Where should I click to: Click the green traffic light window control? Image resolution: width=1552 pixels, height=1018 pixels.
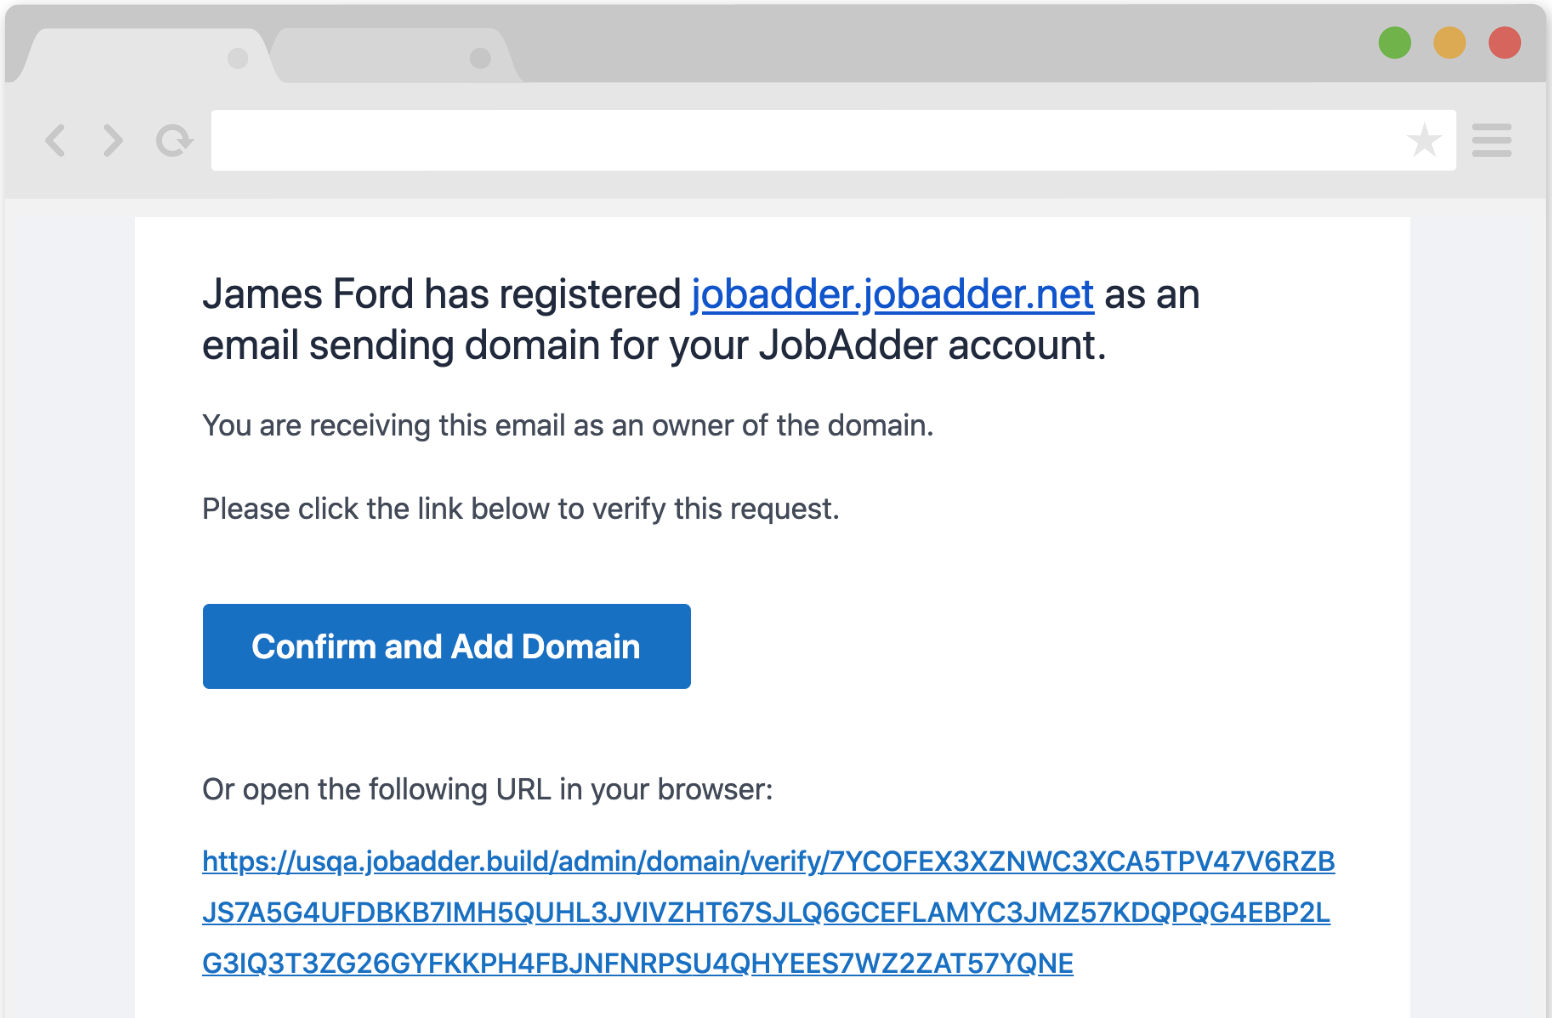[1394, 43]
